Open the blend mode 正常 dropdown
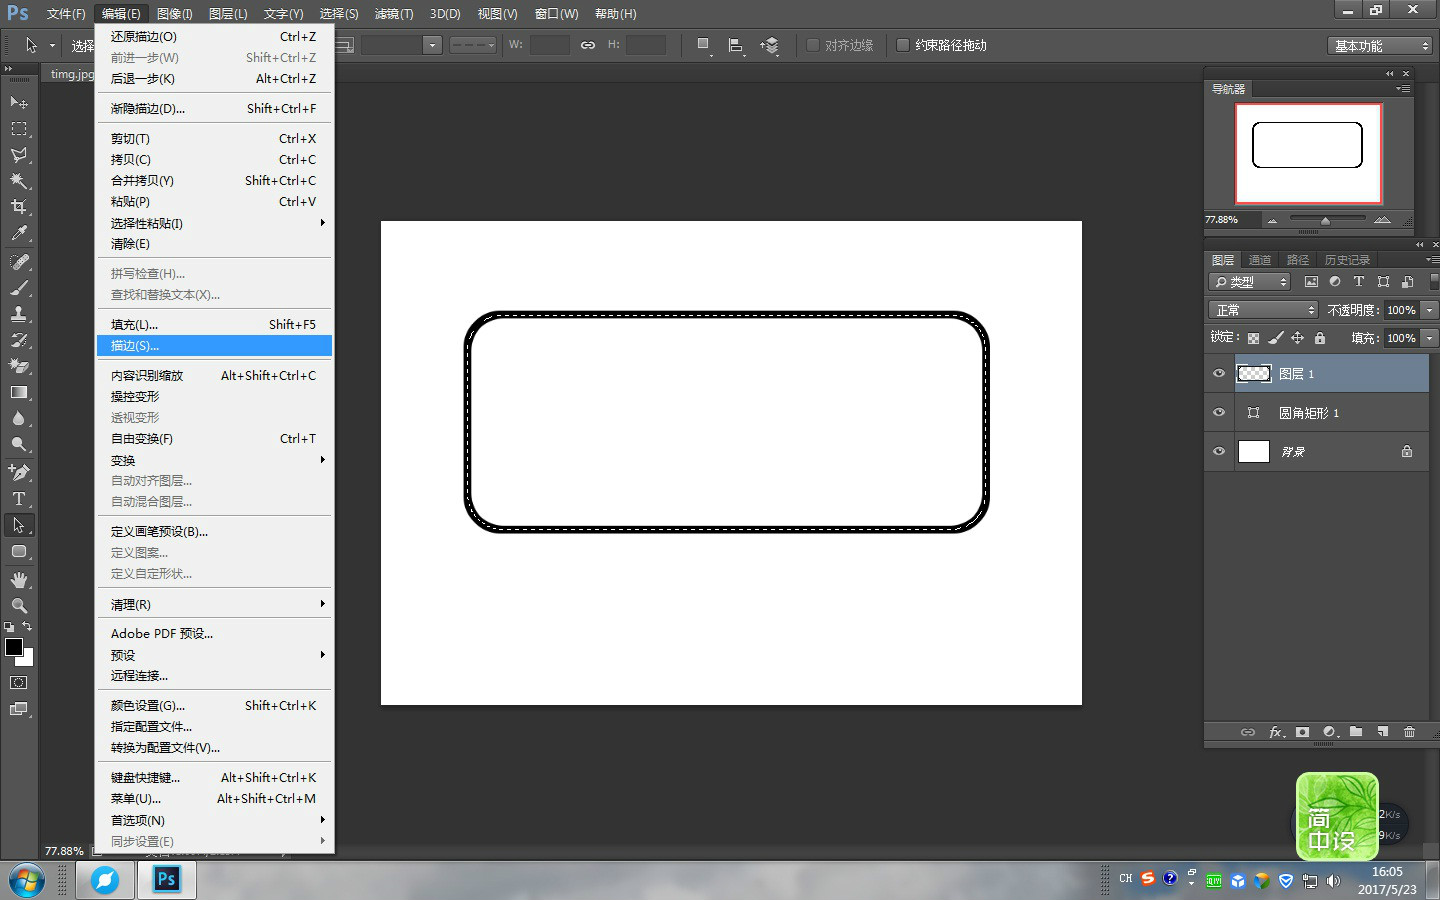This screenshot has height=900, width=1440. point(1264,310)
